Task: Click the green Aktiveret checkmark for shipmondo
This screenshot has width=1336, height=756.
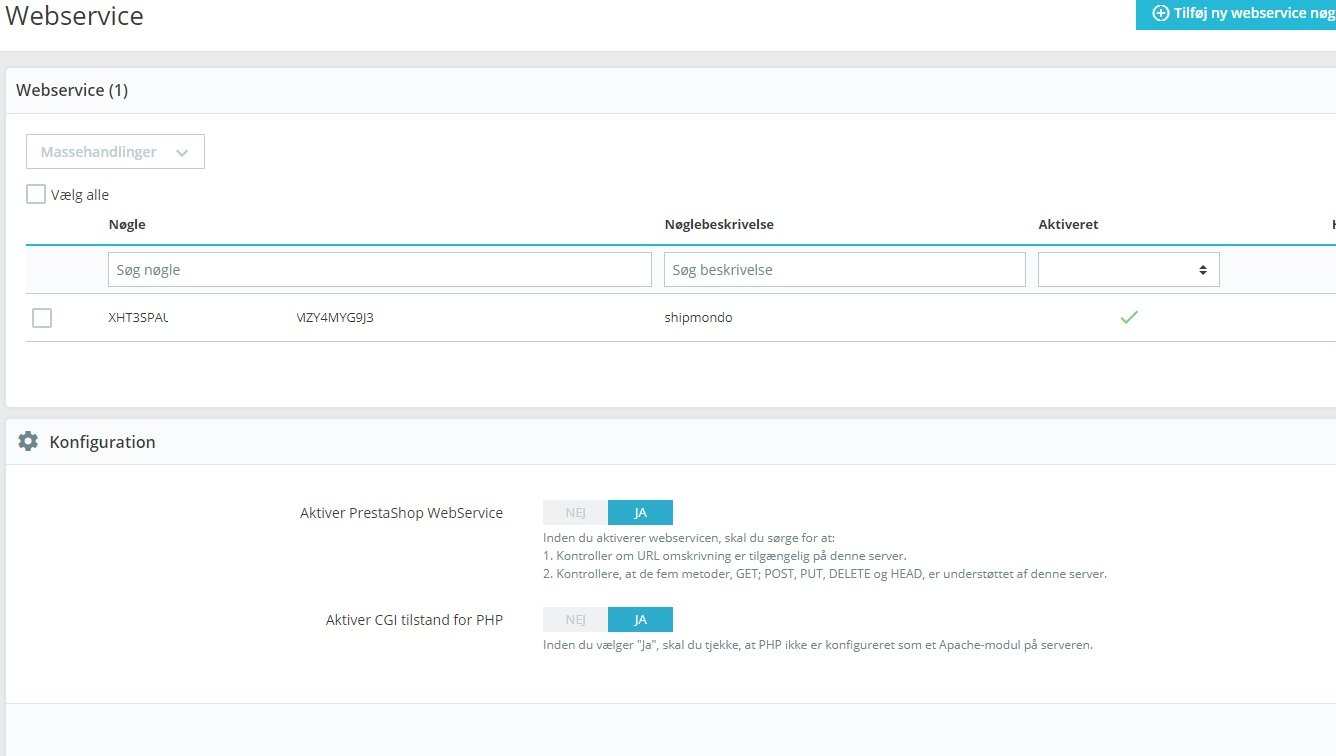Action: pyautogui.click(x=1129, y=317)
